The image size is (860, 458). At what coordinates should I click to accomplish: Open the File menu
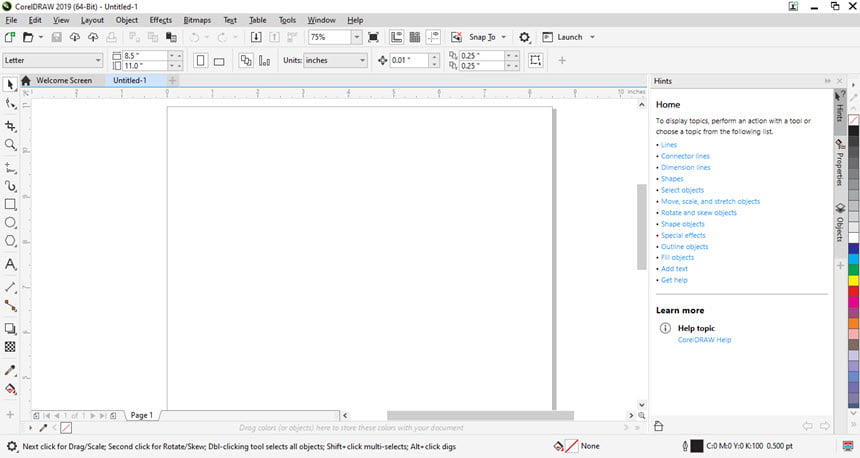tap(11, 20)
